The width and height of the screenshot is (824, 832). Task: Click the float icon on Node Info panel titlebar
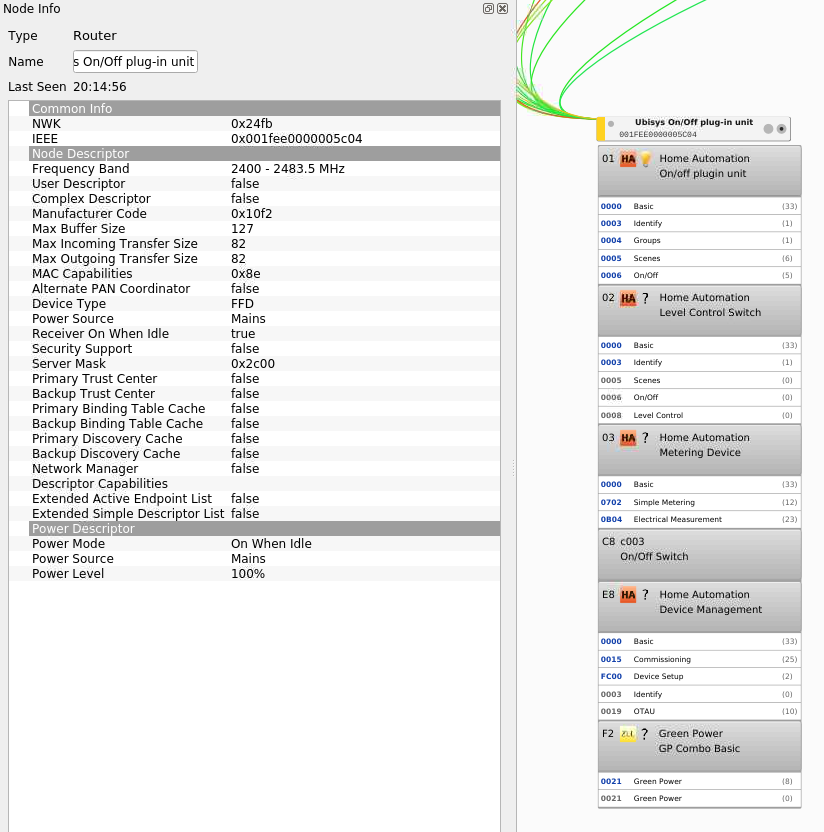tap(487, 8)
